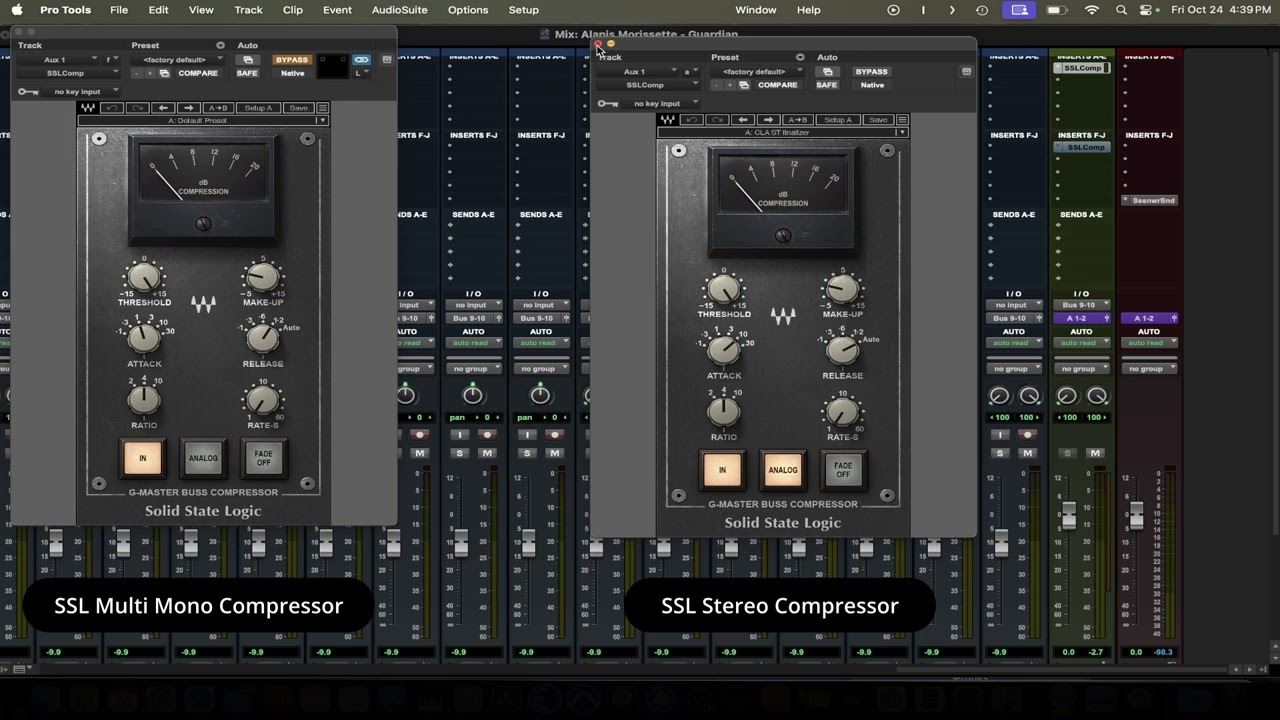This screenshot has height=720, width=1280.
Task: Open the no key input dropdown in left plugin
Action: 80,92
